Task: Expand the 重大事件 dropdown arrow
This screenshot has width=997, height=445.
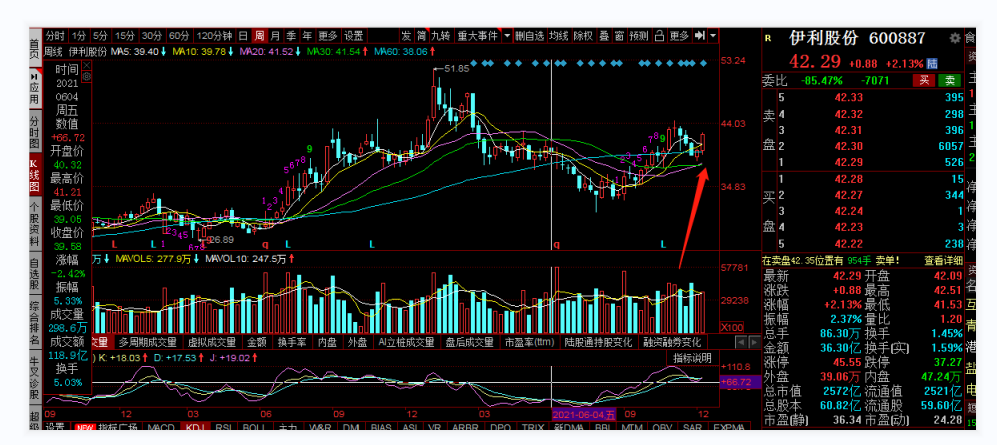Action: [x=507, y=36]
